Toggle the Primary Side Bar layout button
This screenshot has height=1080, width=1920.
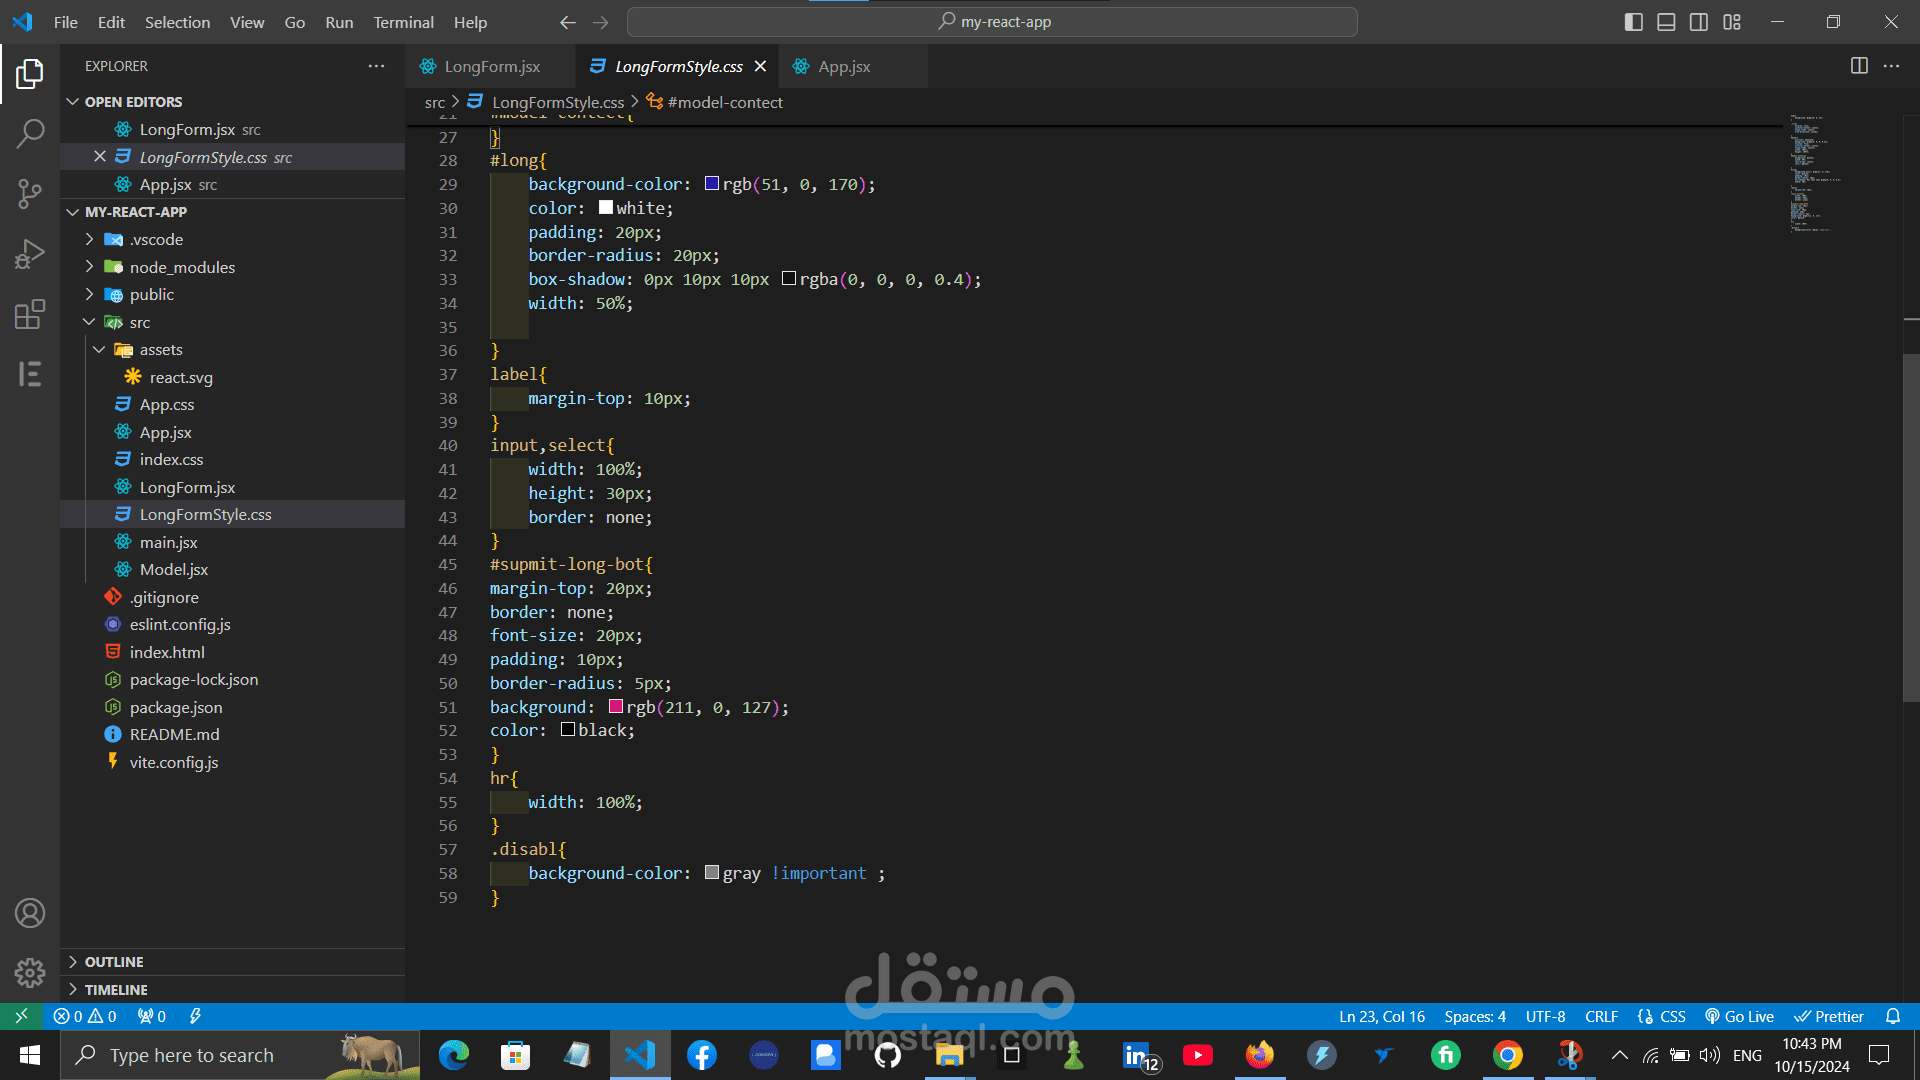[x=1634, y=22]
